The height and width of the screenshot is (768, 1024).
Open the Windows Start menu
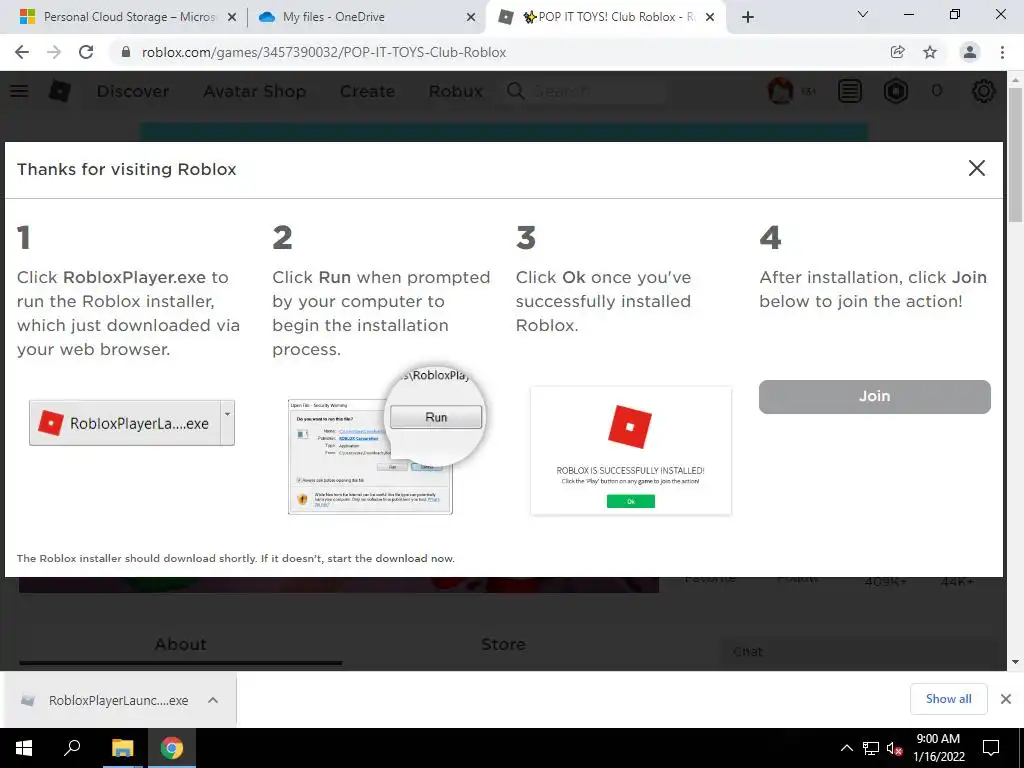pos(24,748)
